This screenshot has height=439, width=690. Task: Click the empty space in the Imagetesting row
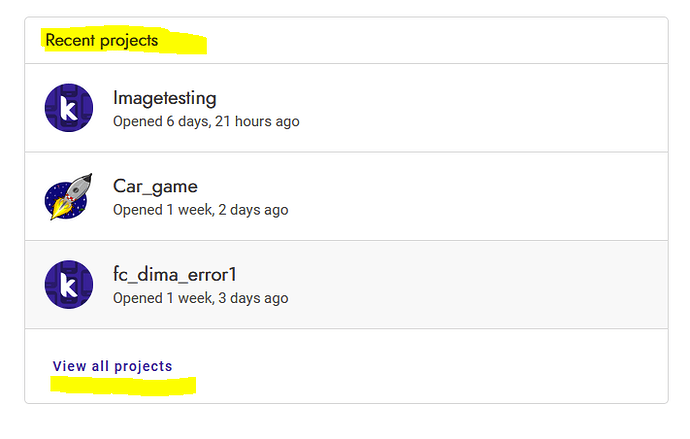pos(484,108)
